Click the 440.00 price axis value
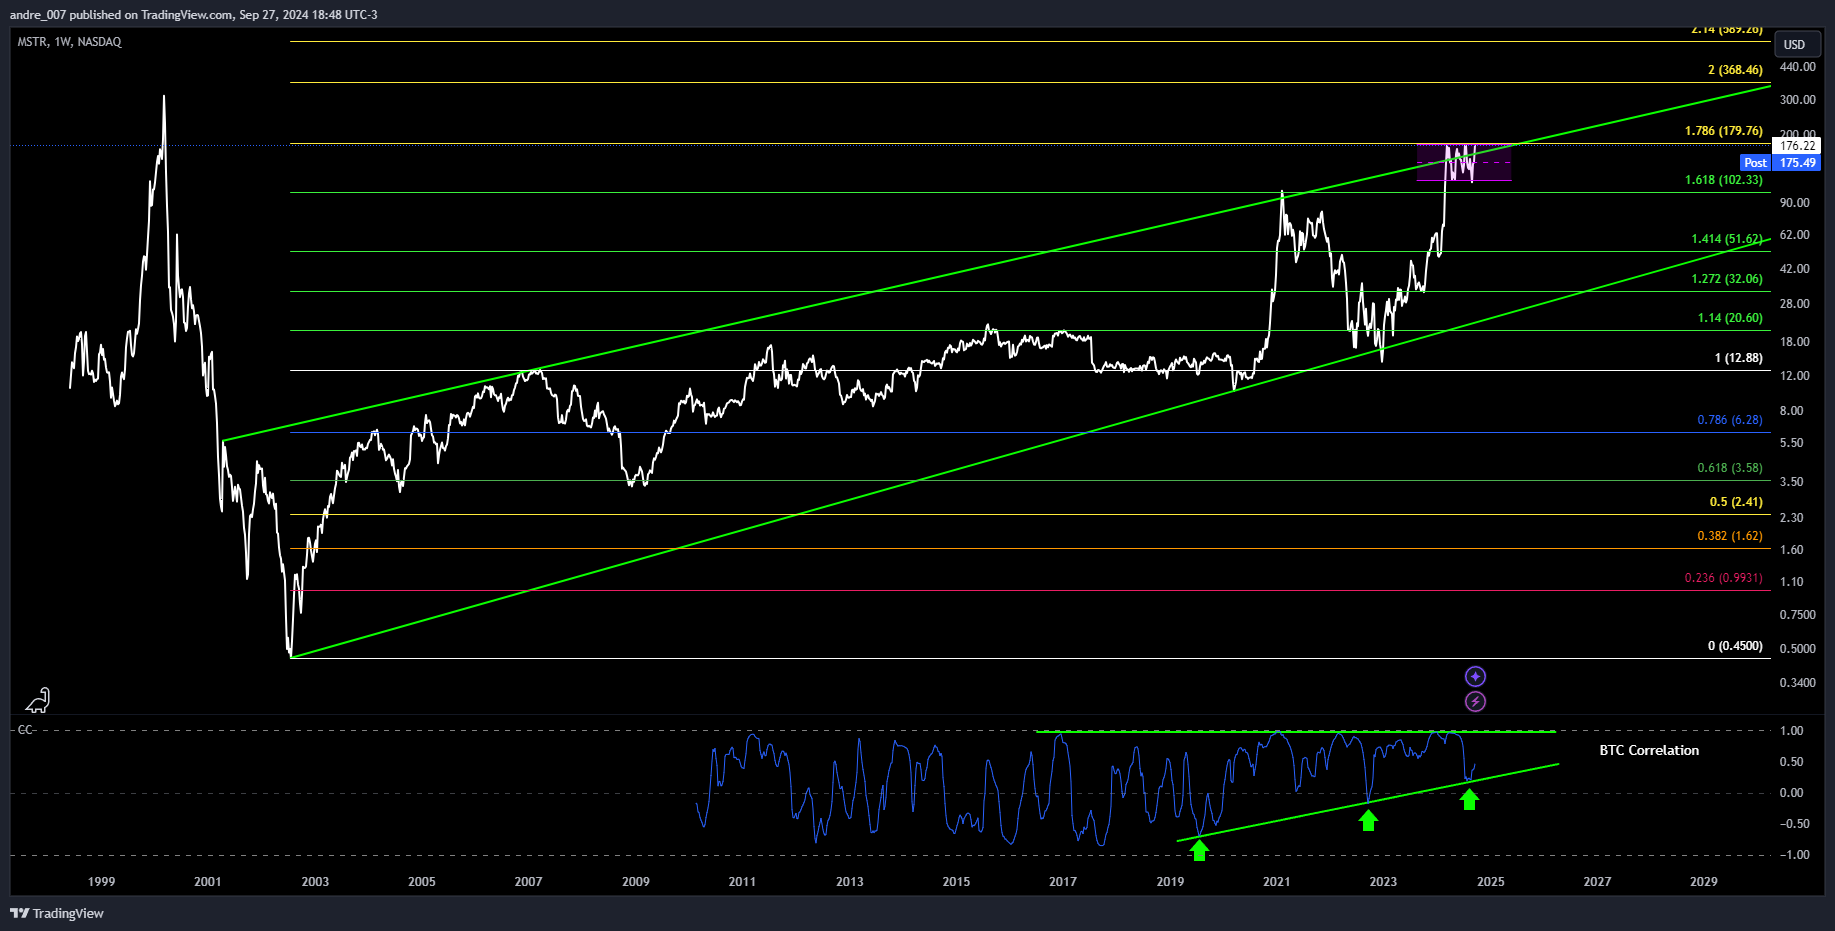Screen dimensions: 1835x931 point(1797,67)
